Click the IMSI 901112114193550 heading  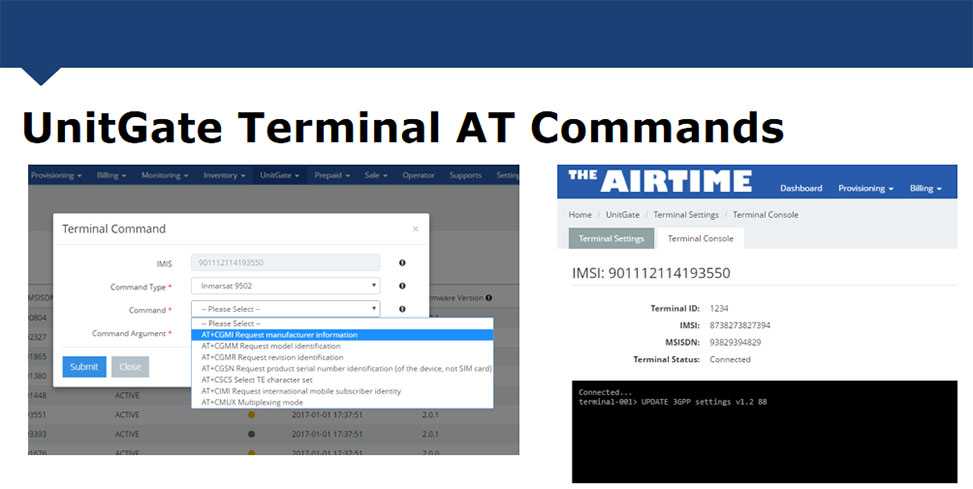(651, 273)
